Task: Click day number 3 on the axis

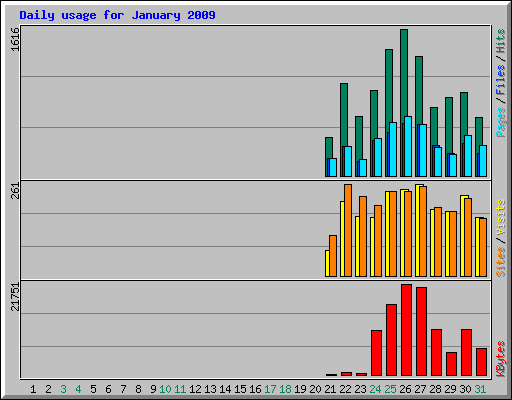Action: (x=63, y=389)
